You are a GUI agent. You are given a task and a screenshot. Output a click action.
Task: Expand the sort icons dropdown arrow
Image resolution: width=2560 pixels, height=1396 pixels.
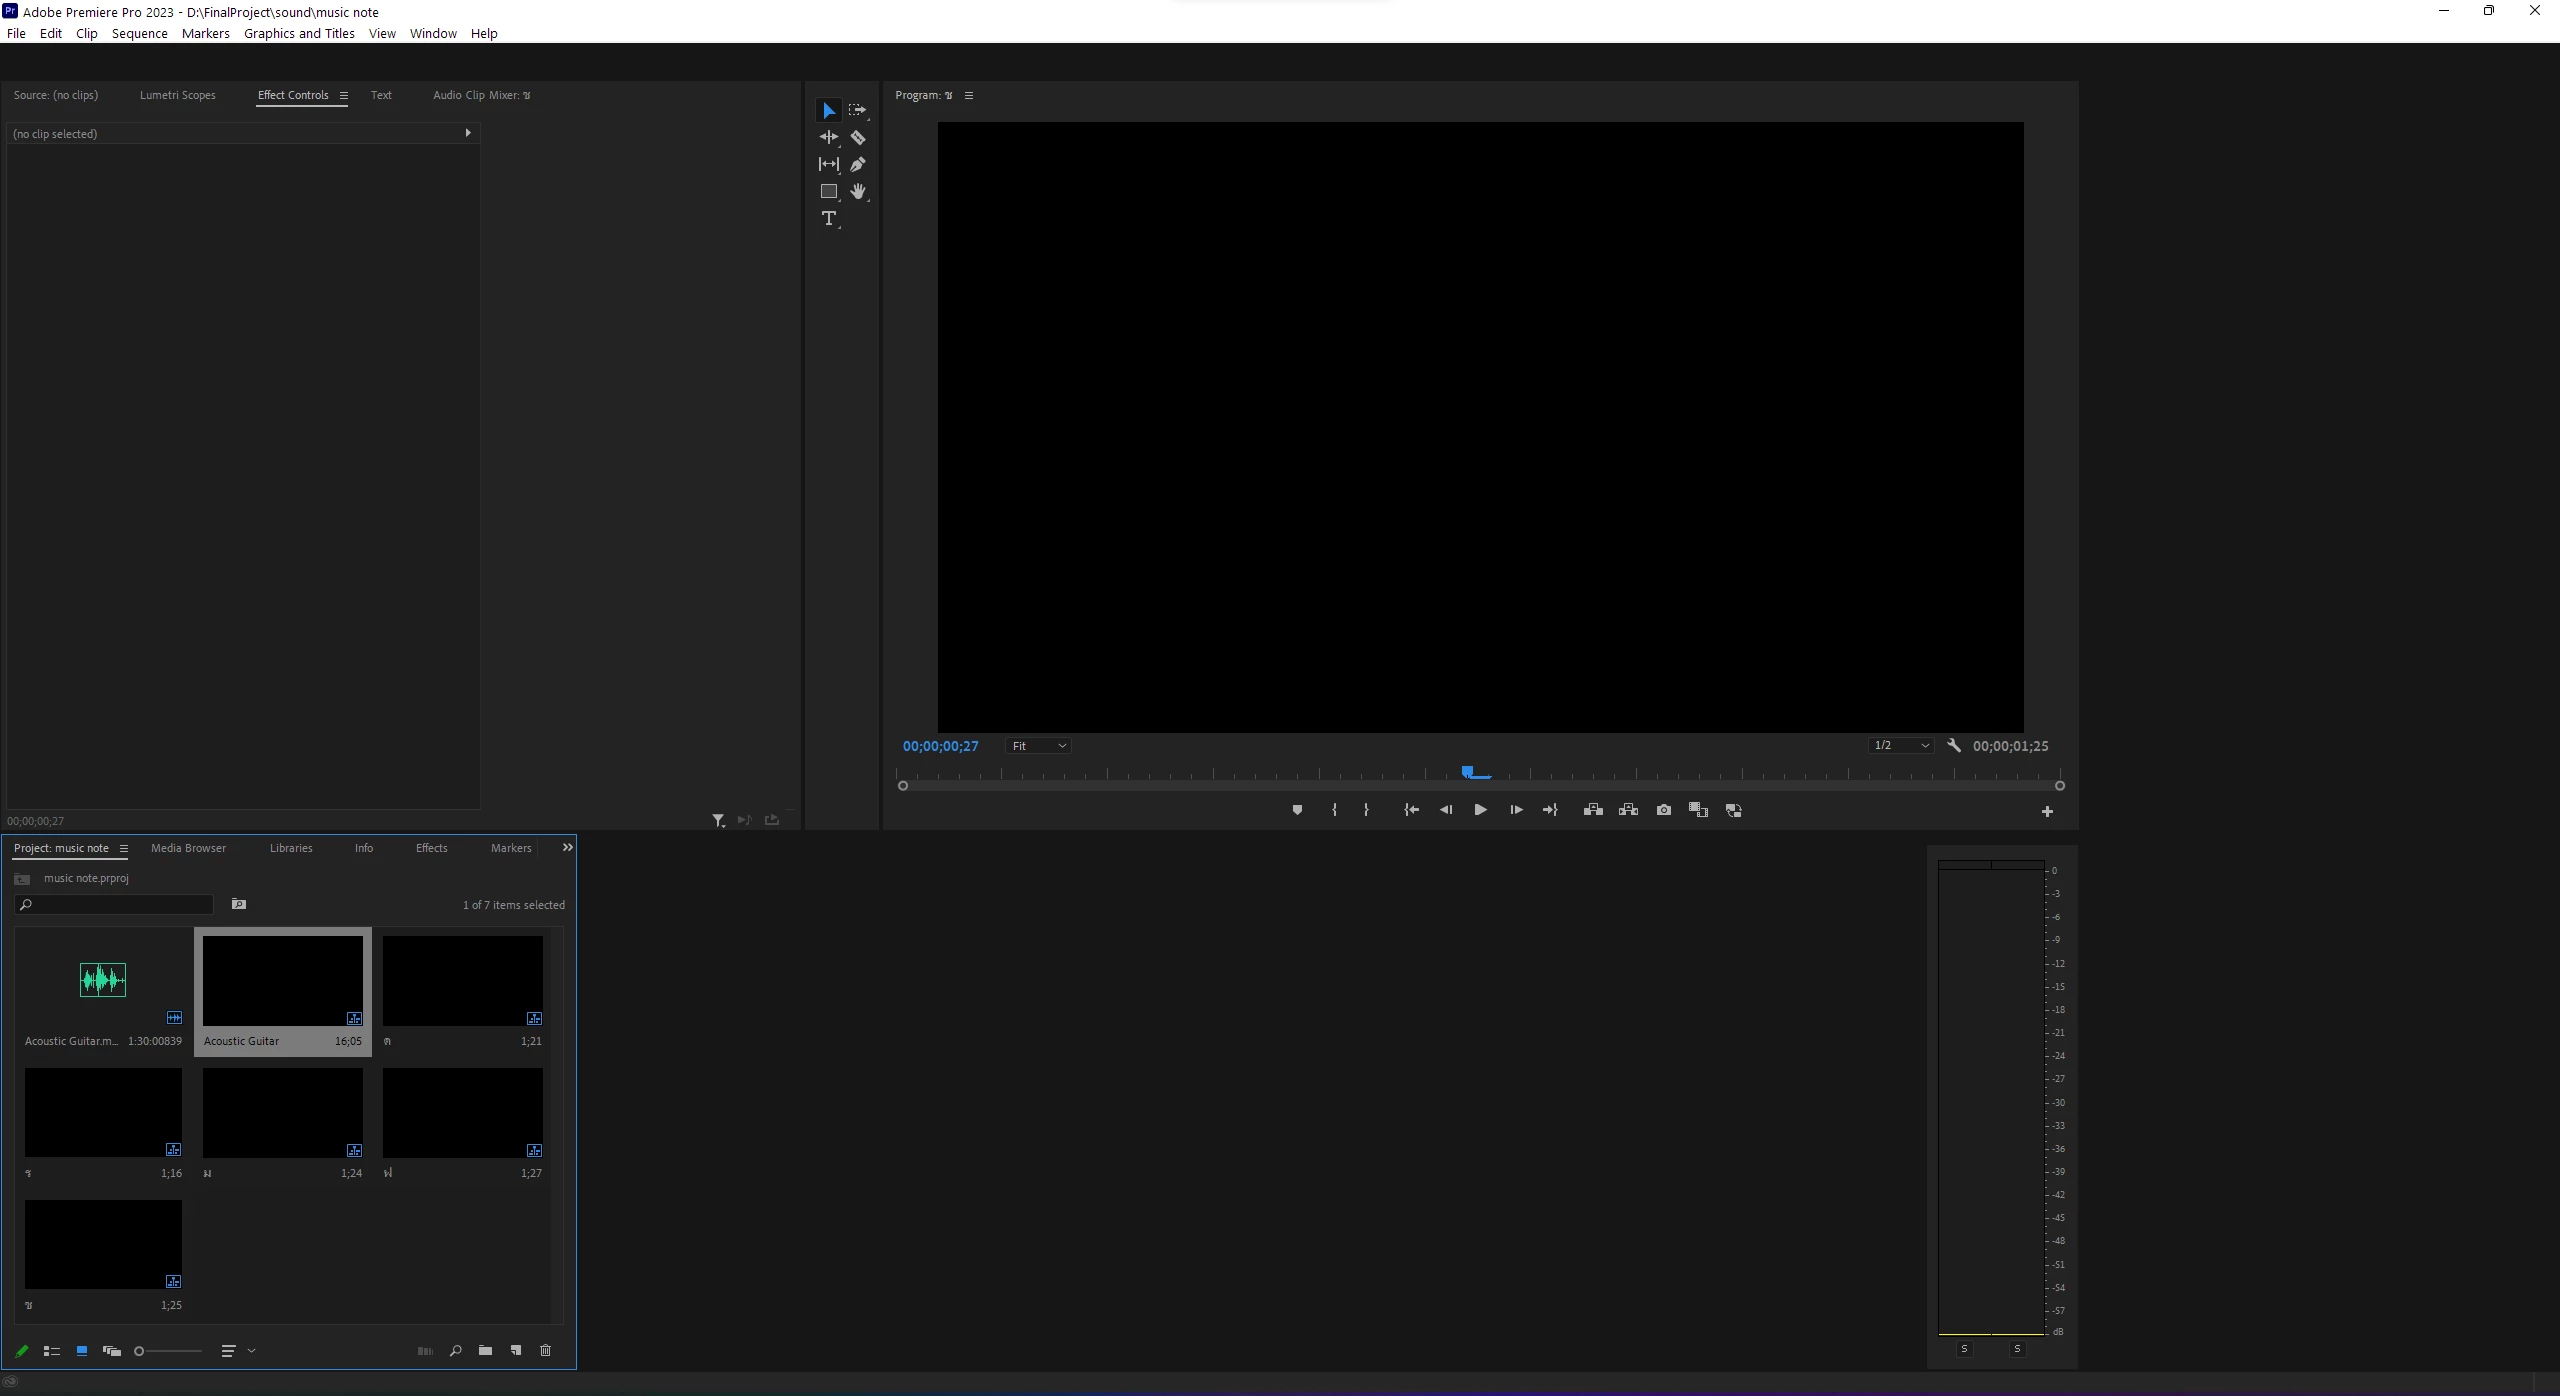coord(251,1352)
